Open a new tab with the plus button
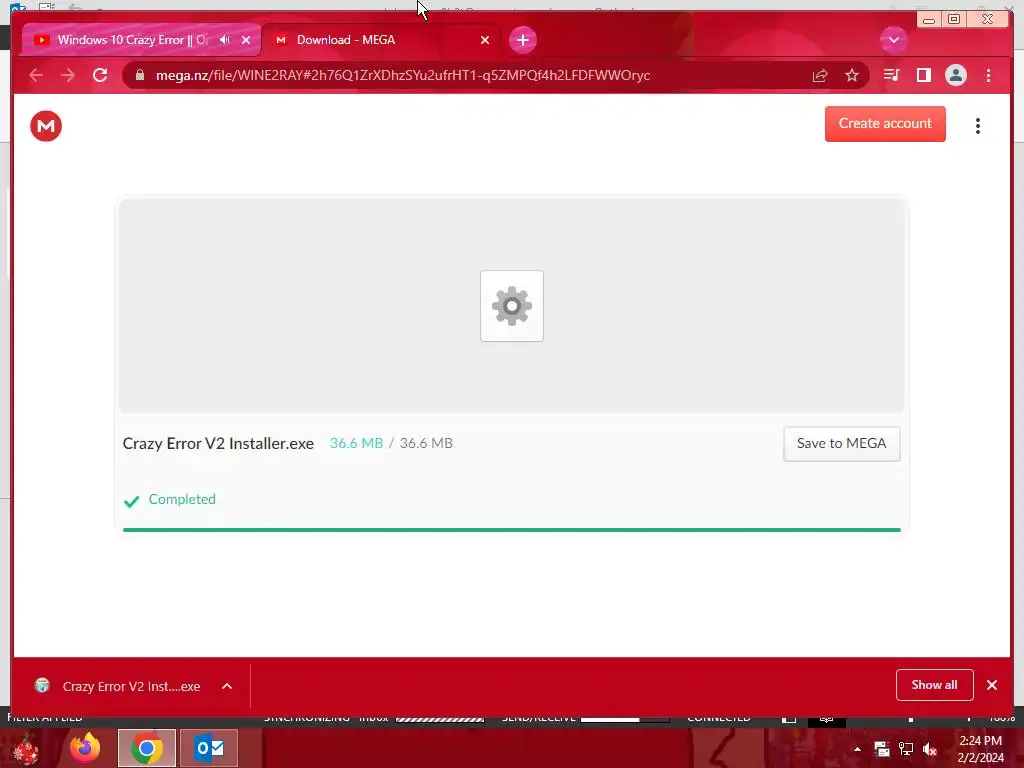The height and width of the screenshot is (768, 1024). (522, 40)
